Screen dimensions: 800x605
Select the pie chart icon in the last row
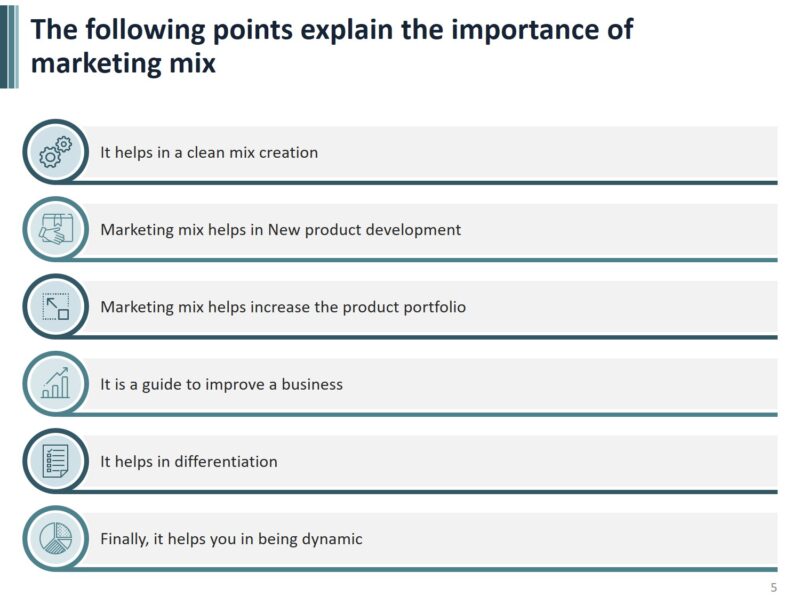pyautogui.click(x=55, y=538)
